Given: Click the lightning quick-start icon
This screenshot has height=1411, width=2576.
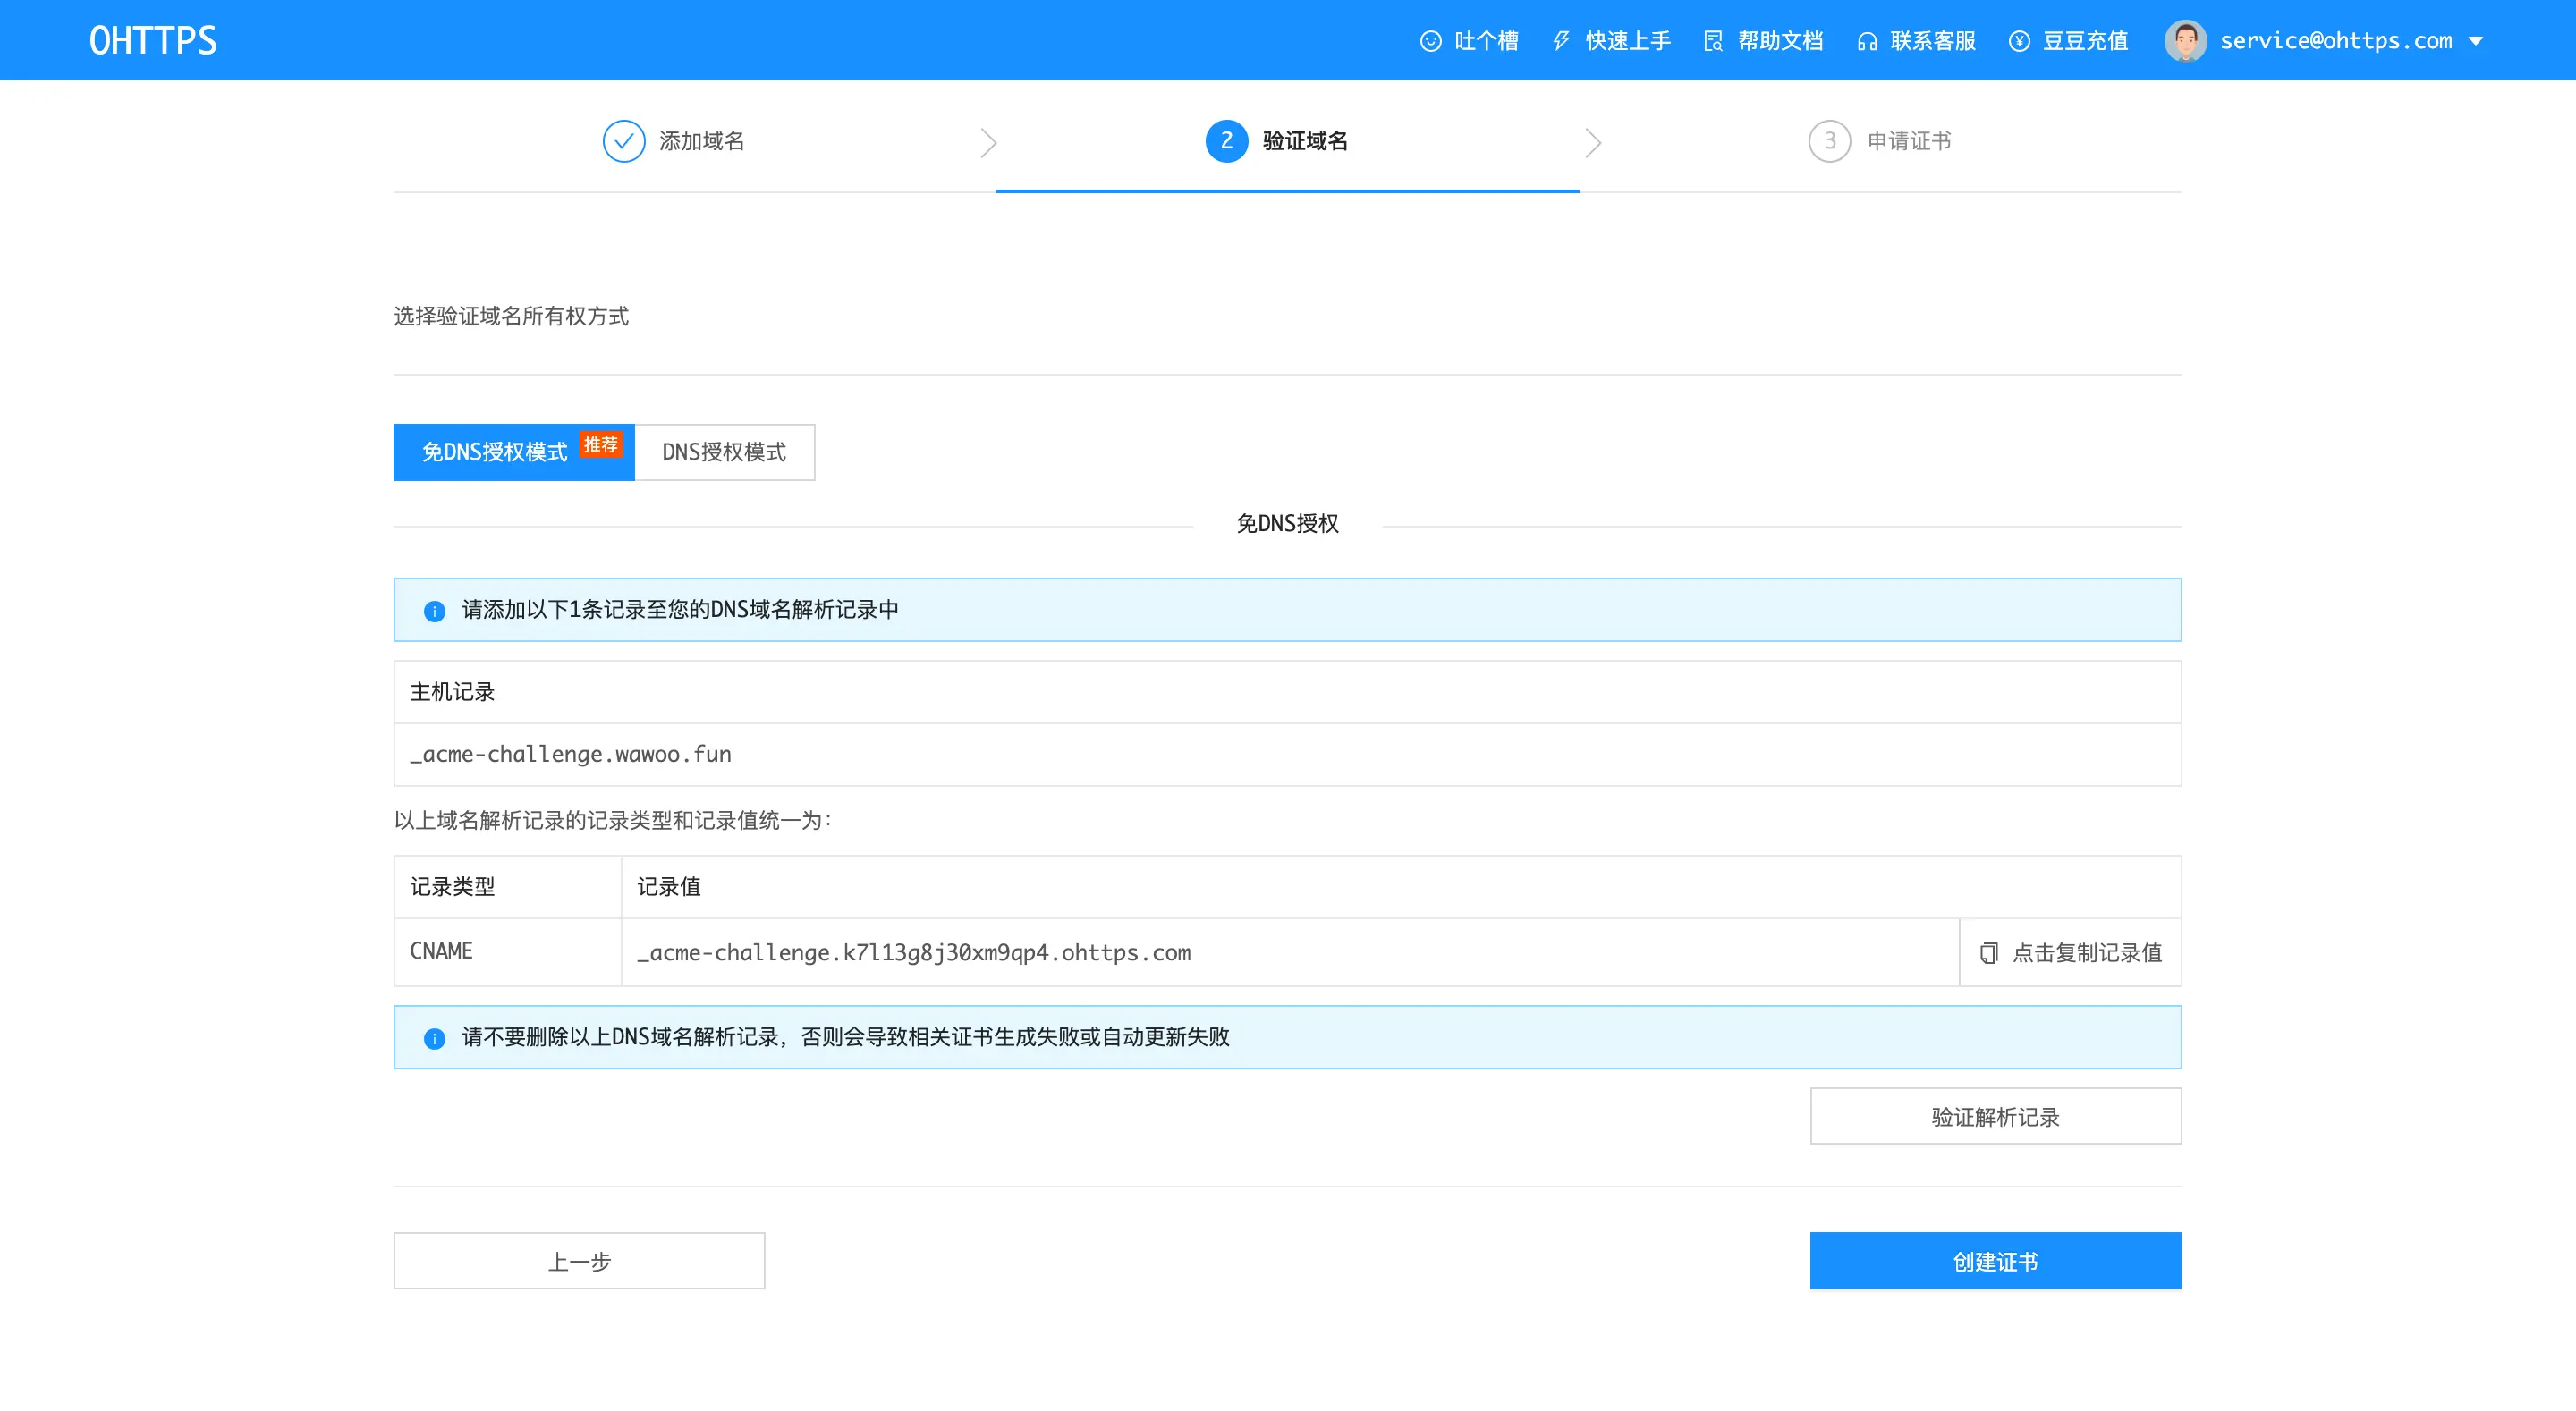Looking at the screenshot, I should 1561,41.
